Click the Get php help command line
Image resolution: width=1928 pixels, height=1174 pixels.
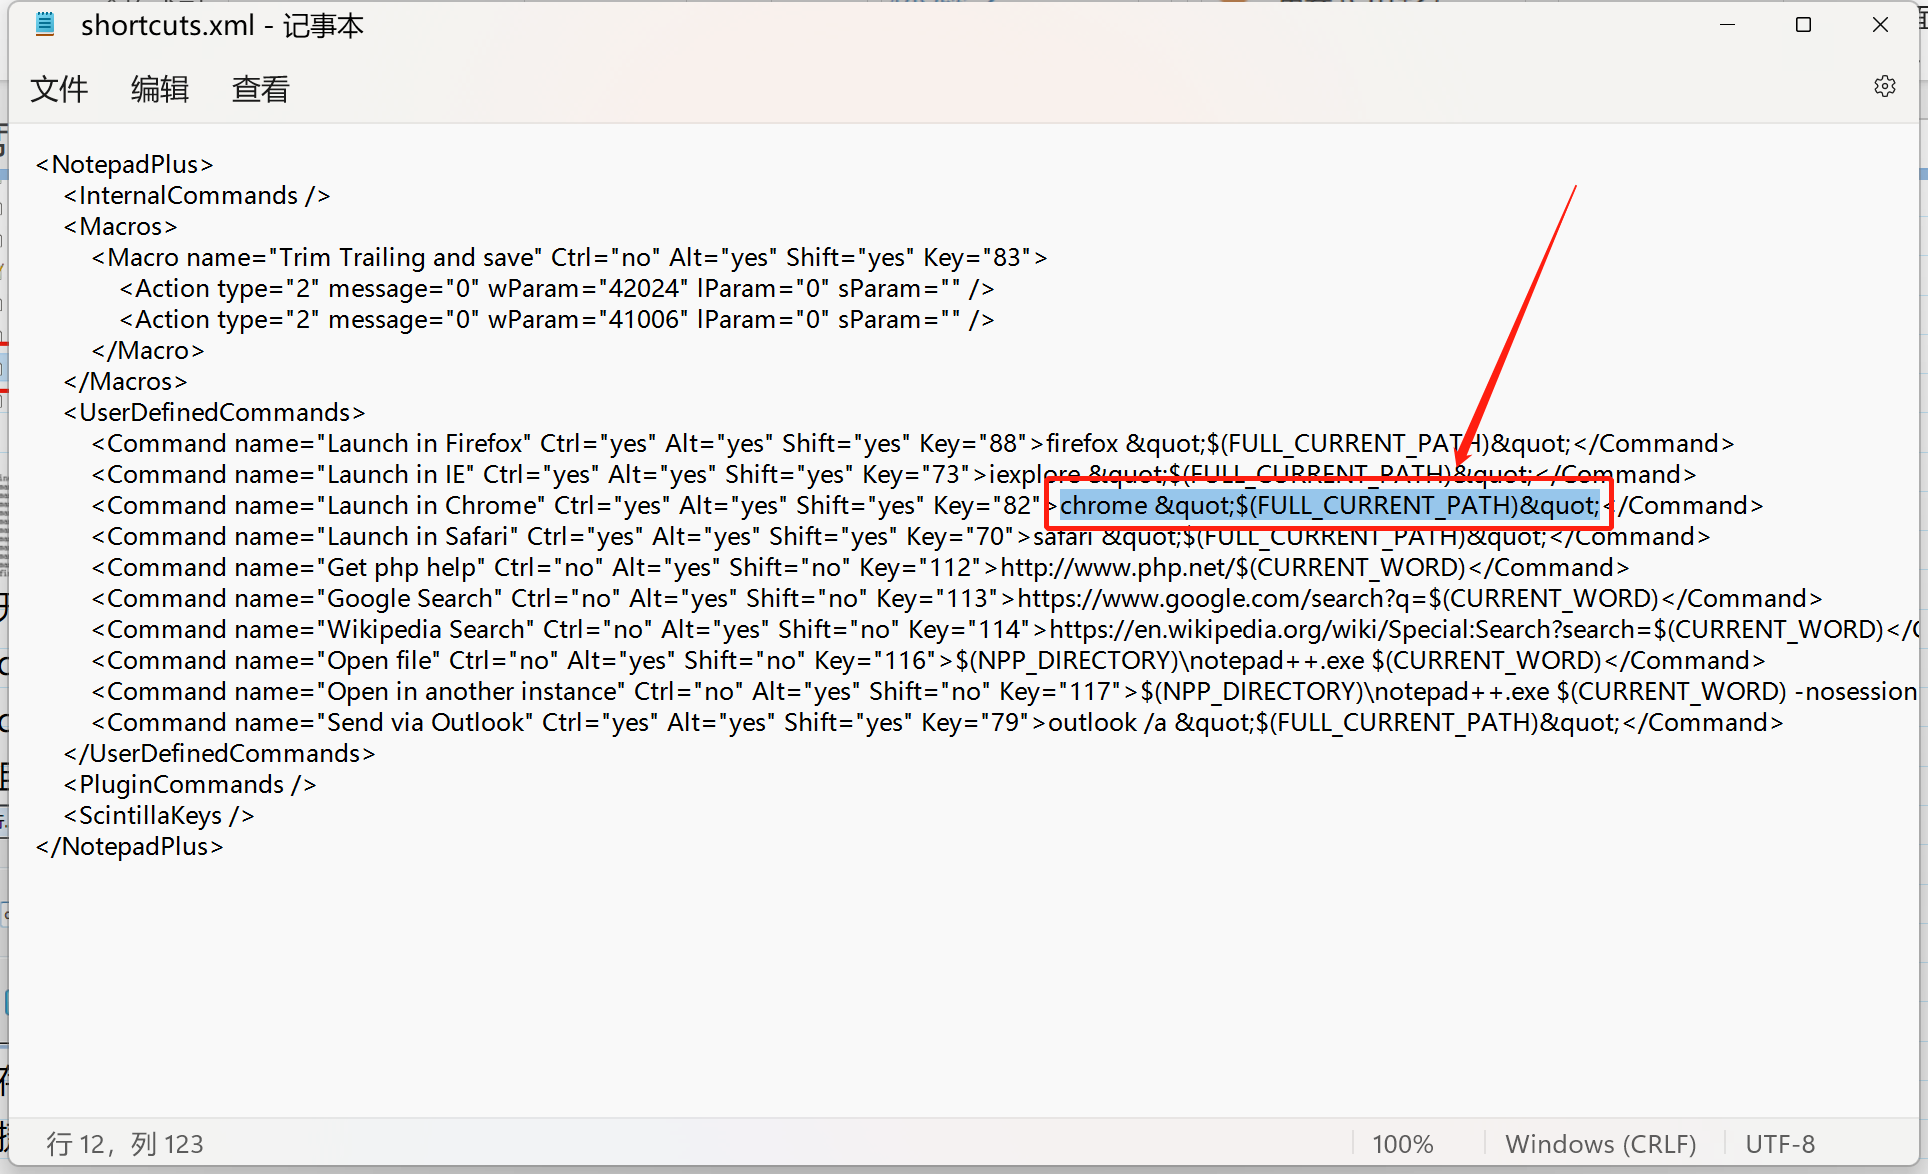pyautogui.click(x=860, y=567)
